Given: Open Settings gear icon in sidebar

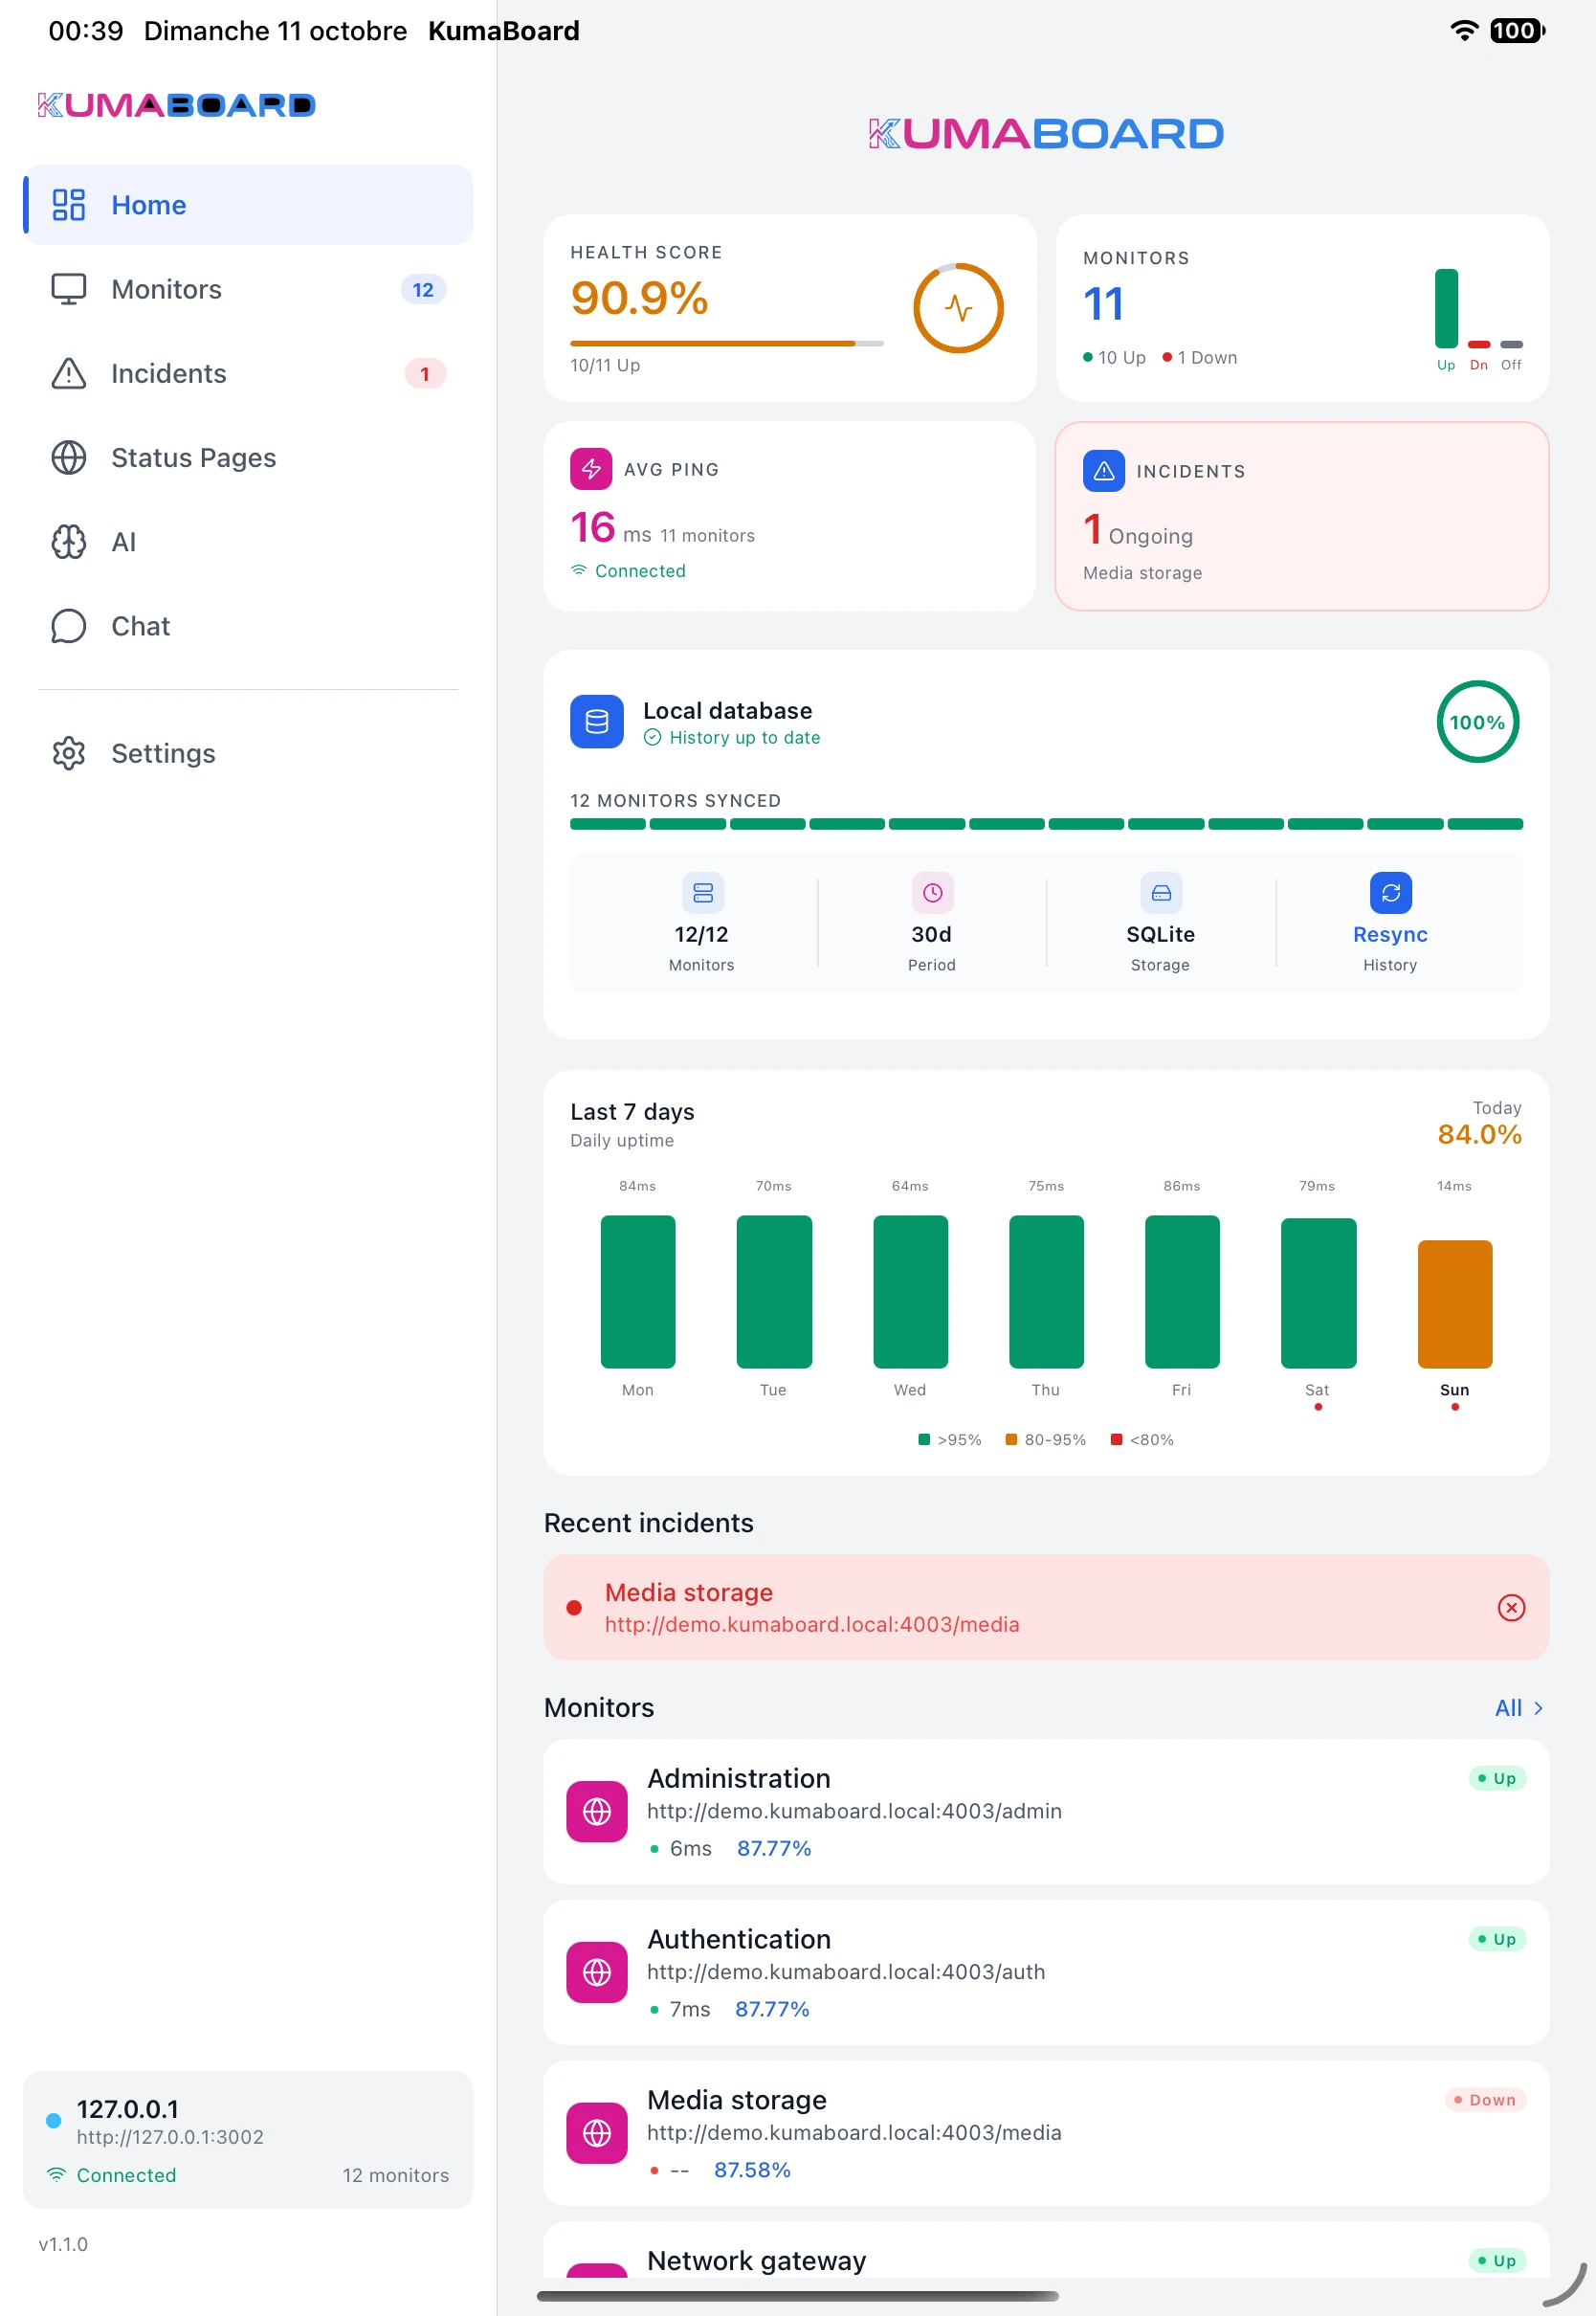Looking at the screenshot, I should click(68, 753).
